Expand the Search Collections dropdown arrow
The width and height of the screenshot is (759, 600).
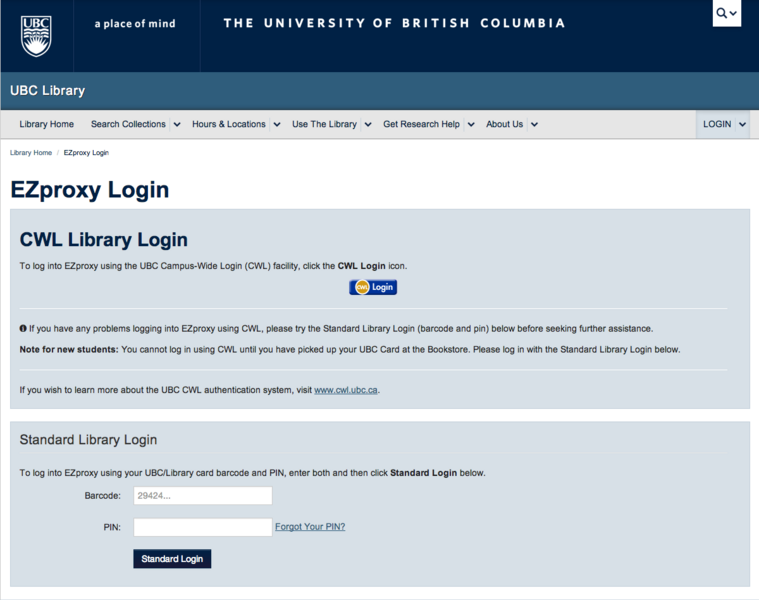click(176, 125)
